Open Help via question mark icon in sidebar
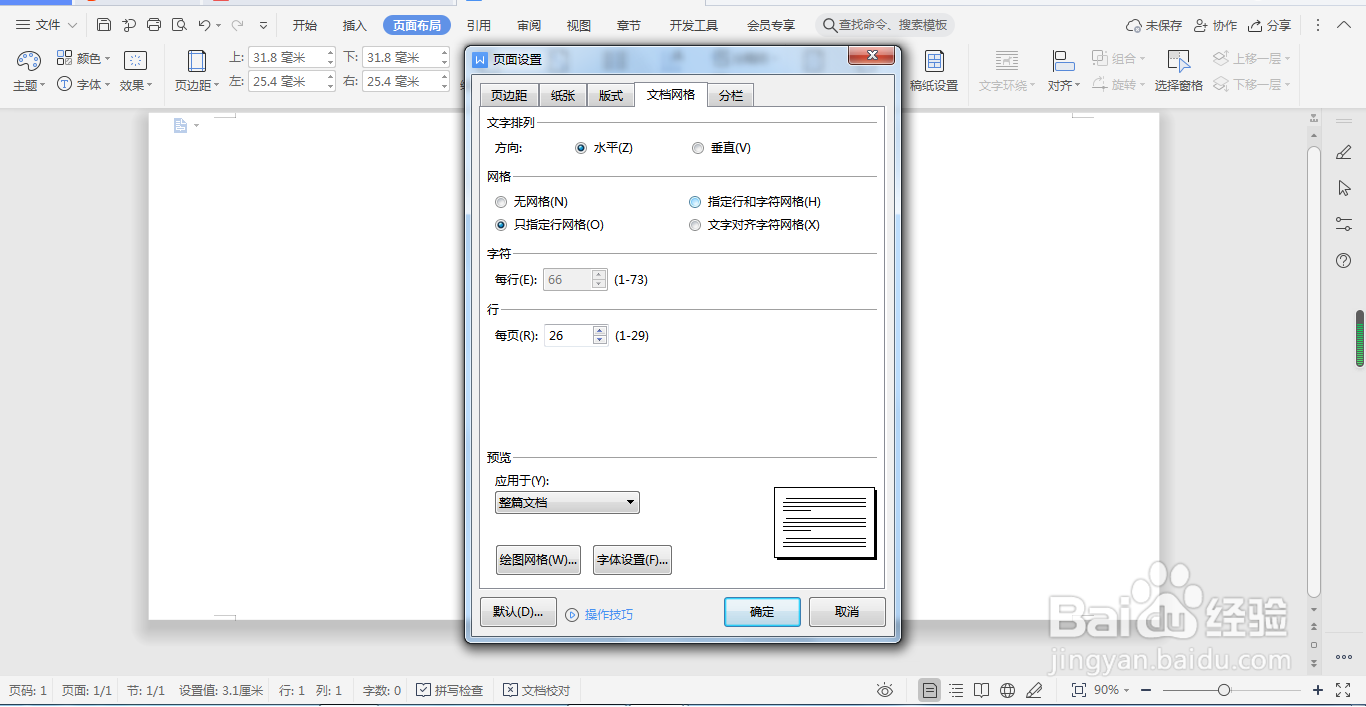Screen dimensions: 1366x707 click(x=1342, y=261)
